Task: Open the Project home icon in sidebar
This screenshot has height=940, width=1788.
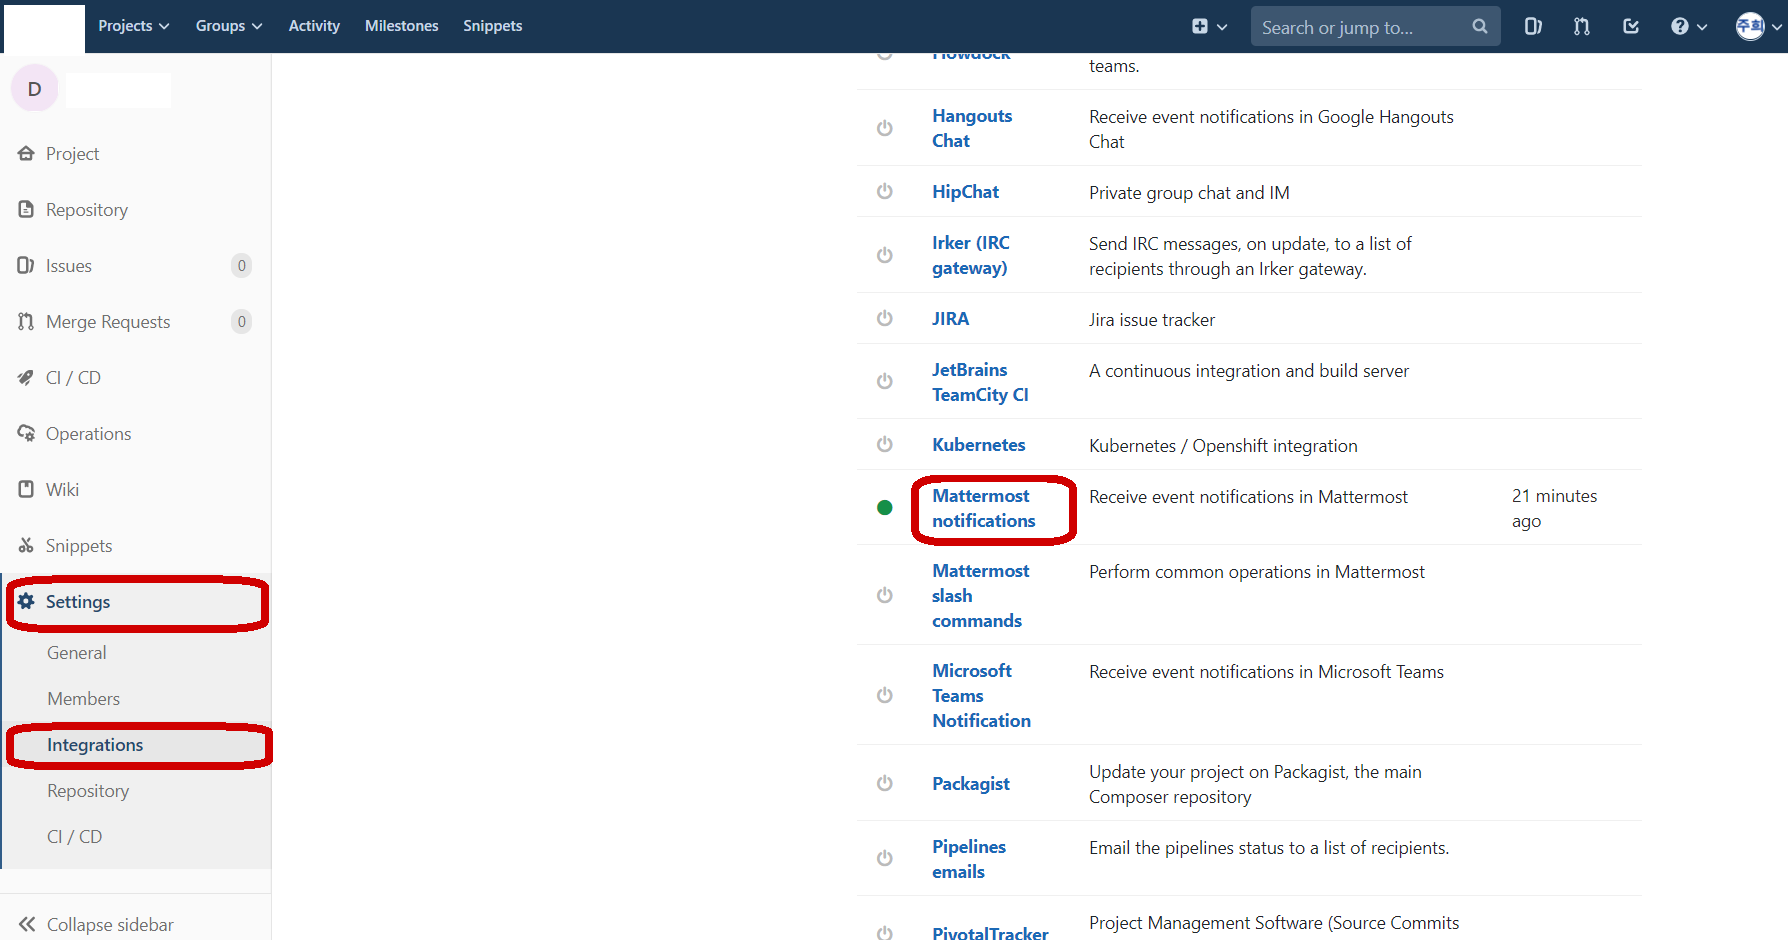Action: 26,153
